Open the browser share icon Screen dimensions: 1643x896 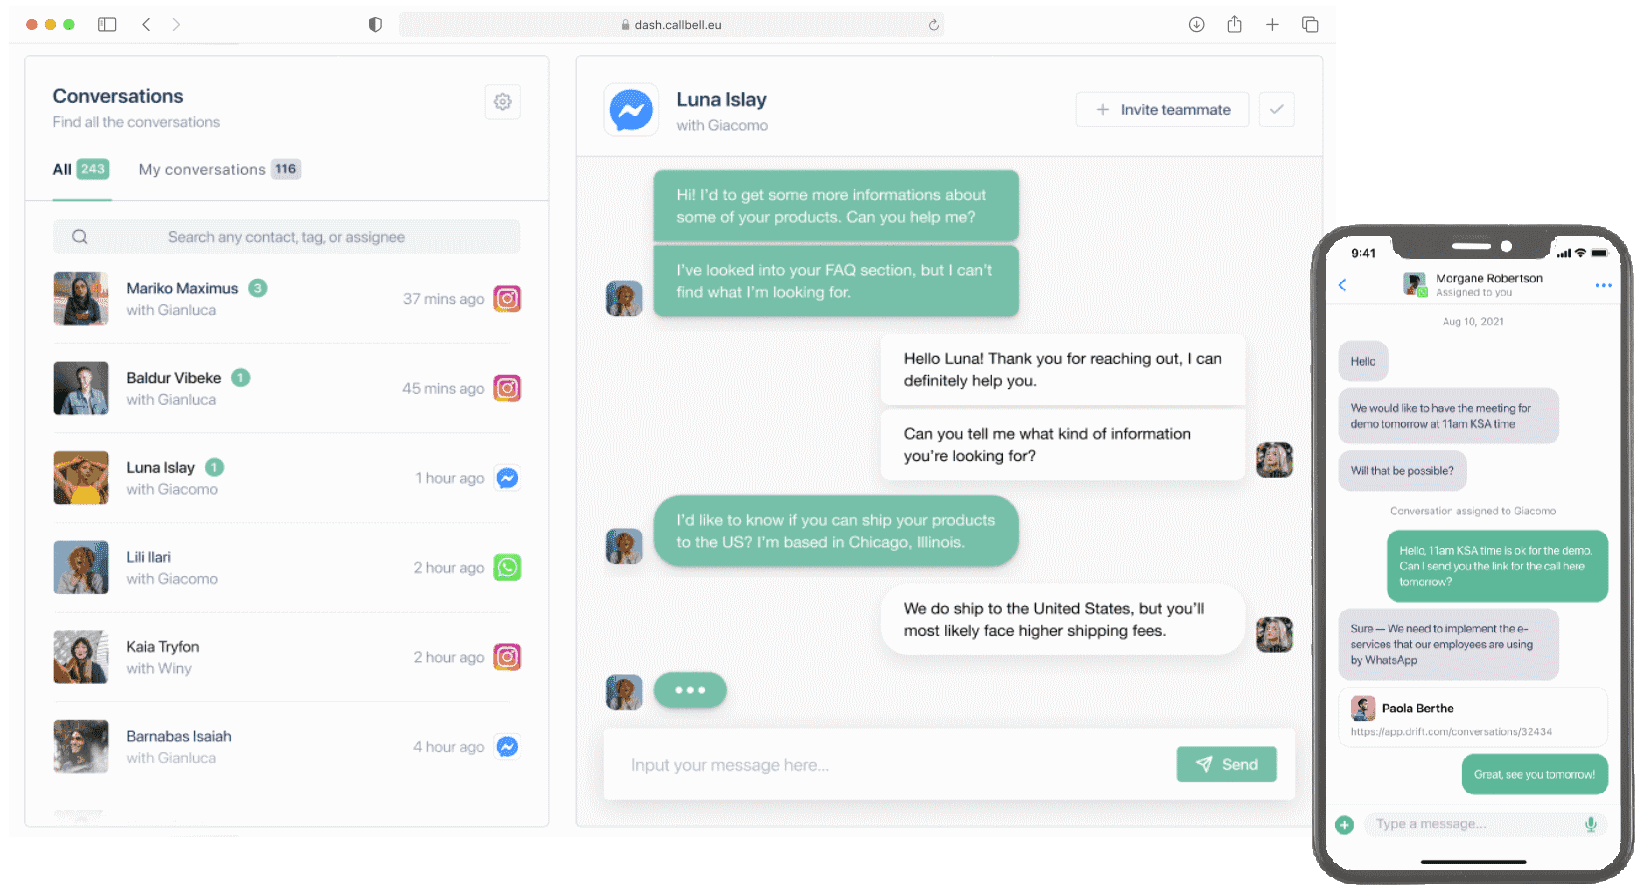[x=1234, y=24]
